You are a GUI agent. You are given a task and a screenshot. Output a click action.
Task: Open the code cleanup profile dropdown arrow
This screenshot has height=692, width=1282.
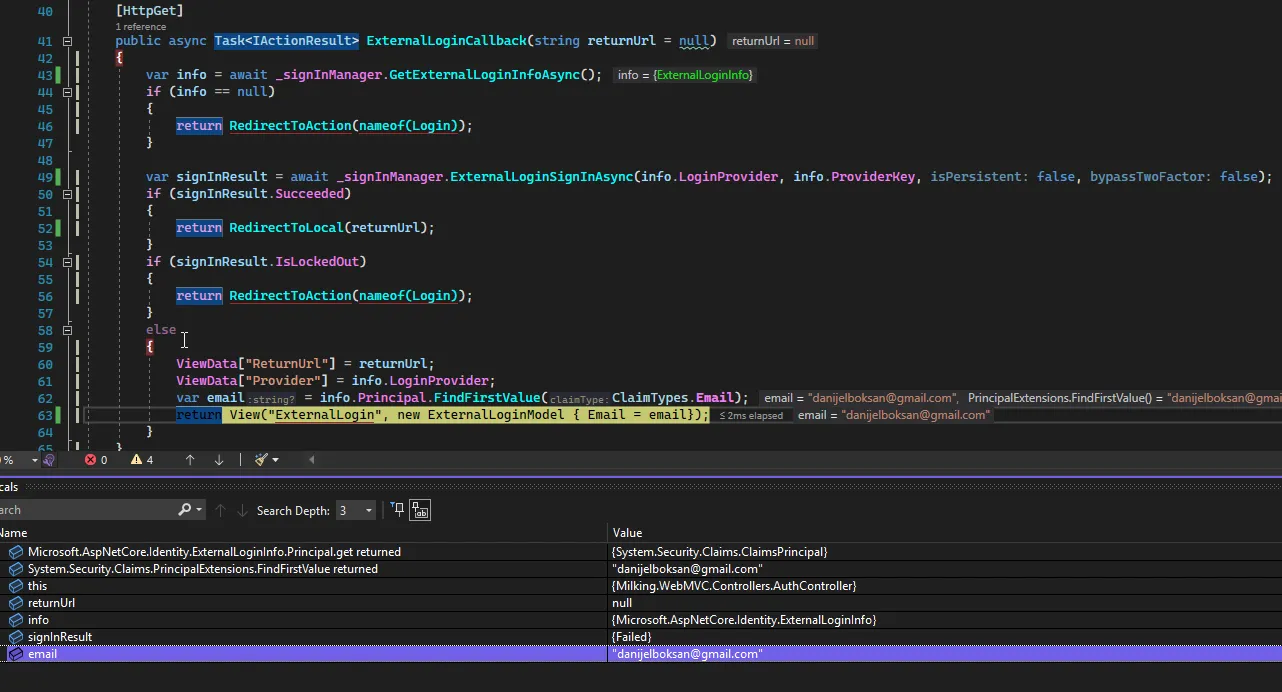click(276, 460)
